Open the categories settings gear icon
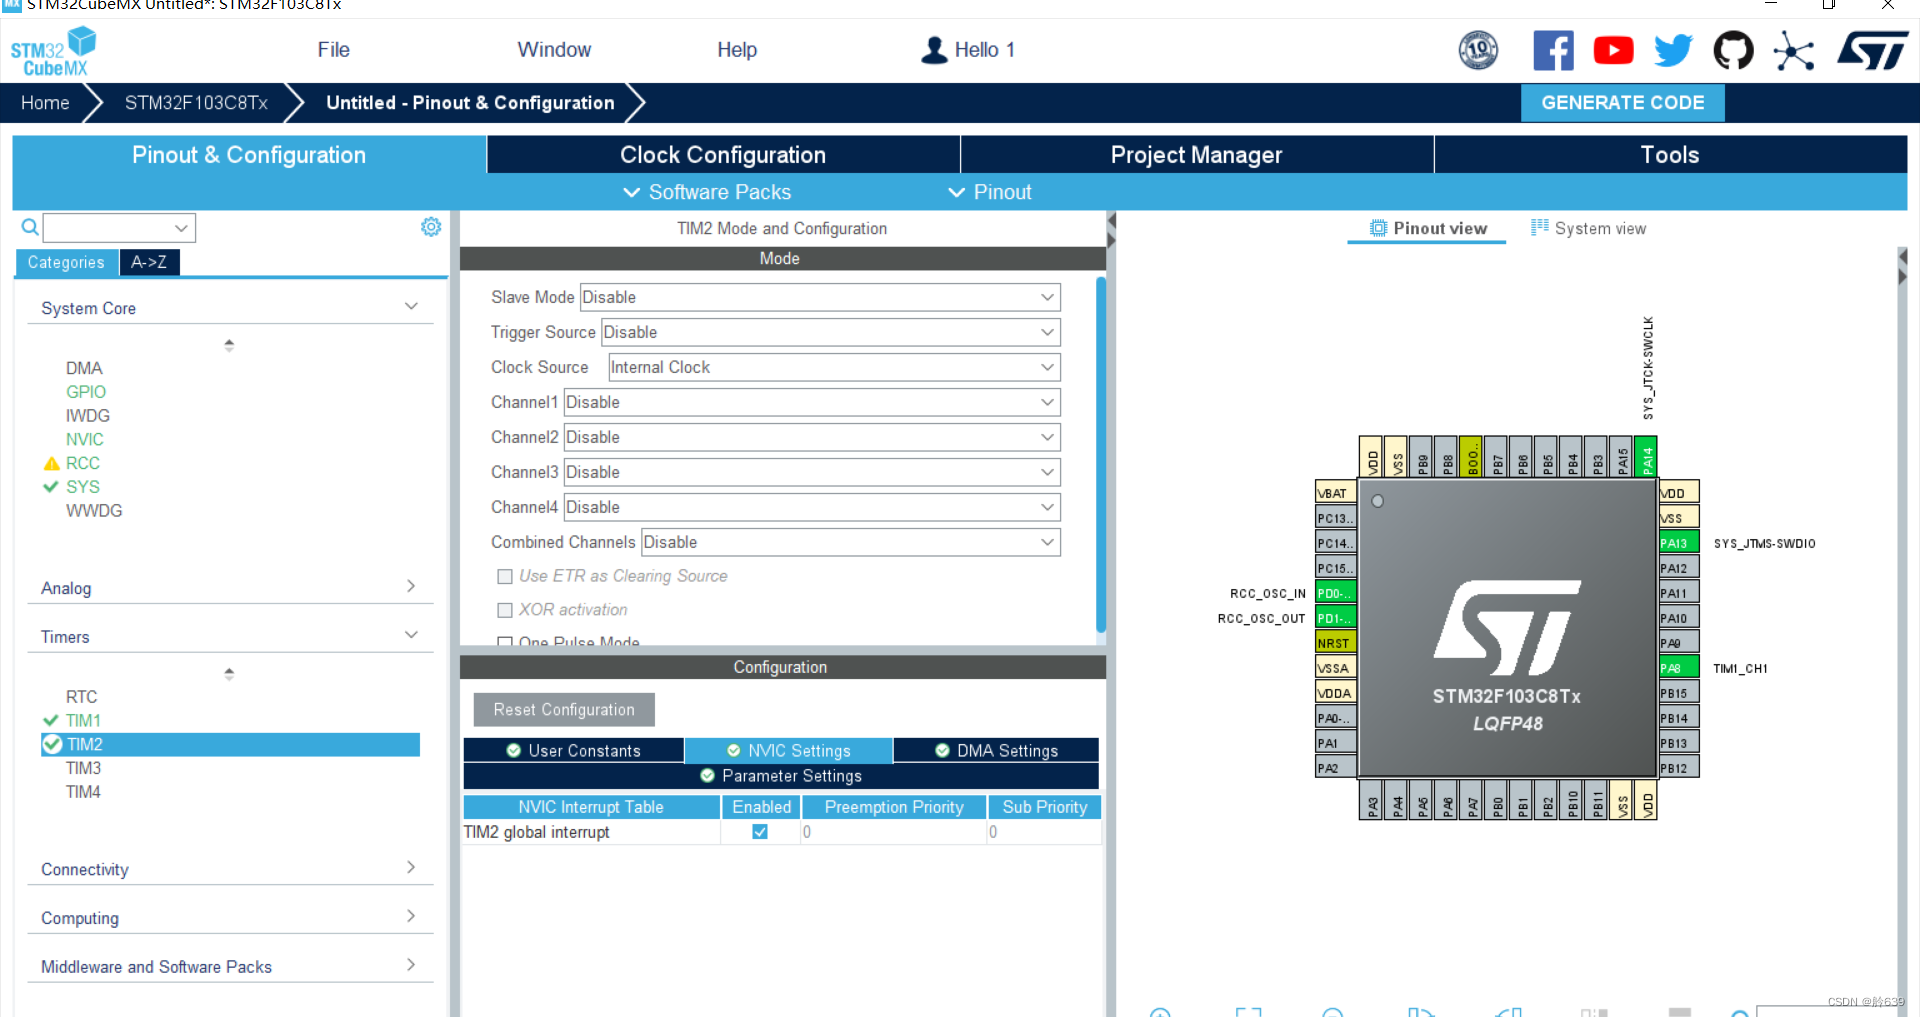Viewport: 1920px width, 1017px height. [431, 227]
